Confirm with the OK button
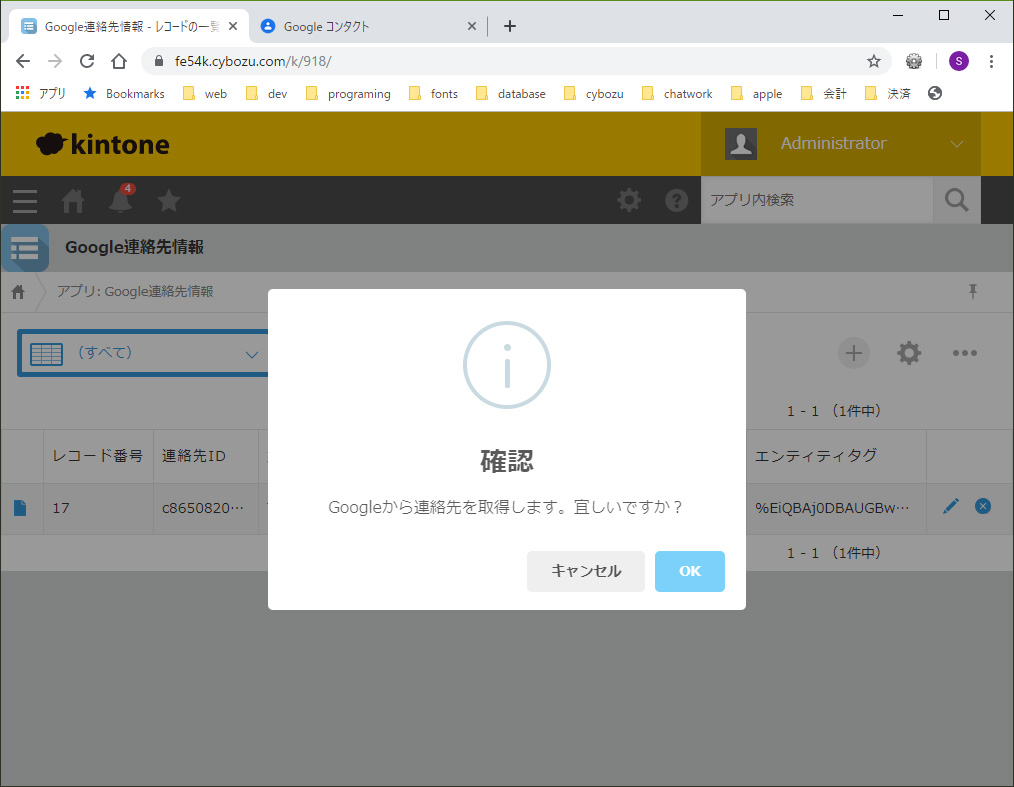This screenshot has width=1014, height=787. [689, 571]
